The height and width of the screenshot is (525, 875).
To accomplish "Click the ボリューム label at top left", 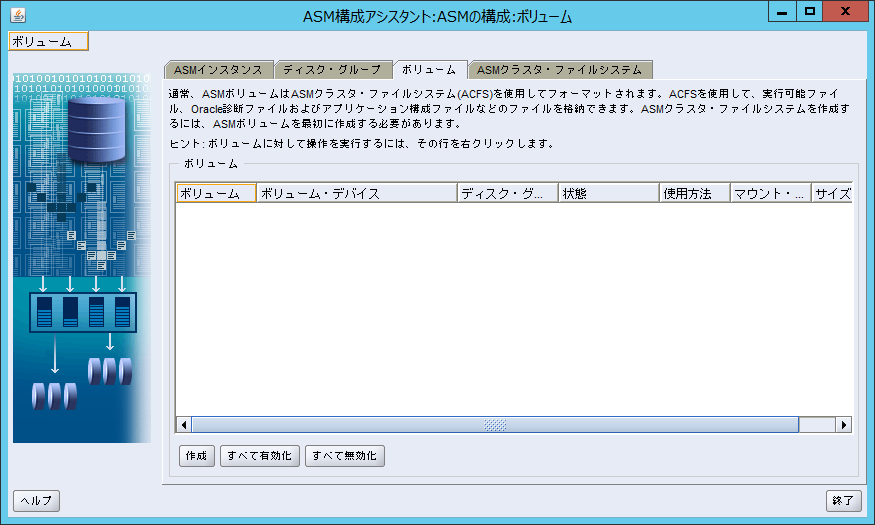I will [x=48, y=42].
